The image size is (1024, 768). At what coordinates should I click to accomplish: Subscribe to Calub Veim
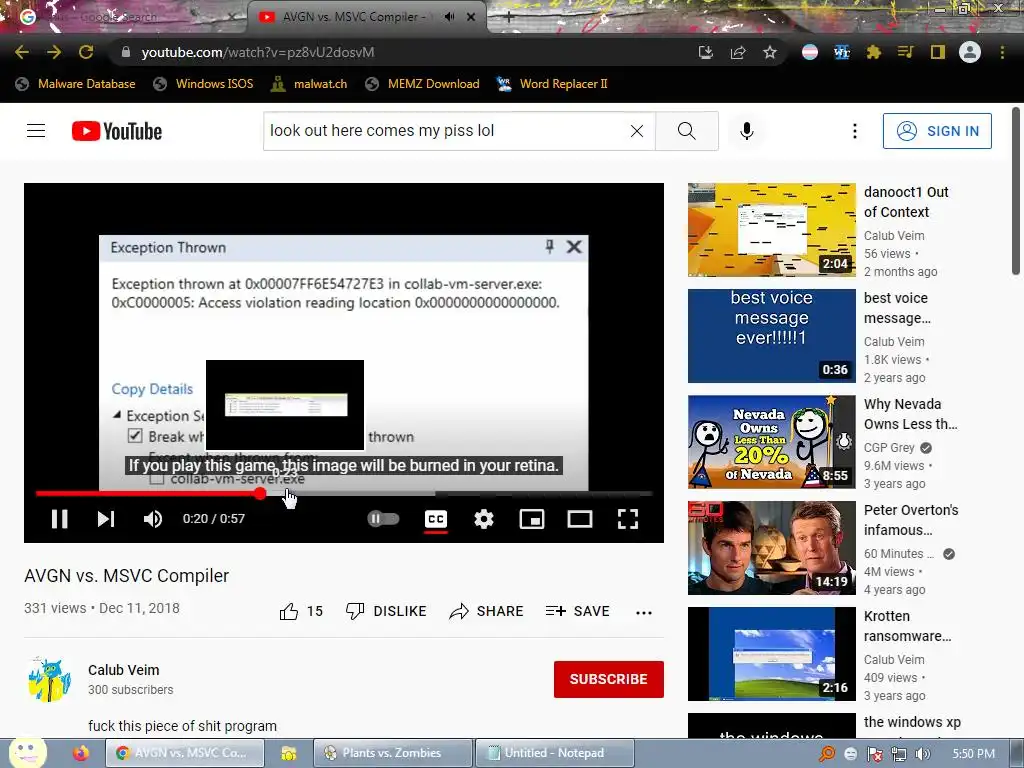click(609, 679)
